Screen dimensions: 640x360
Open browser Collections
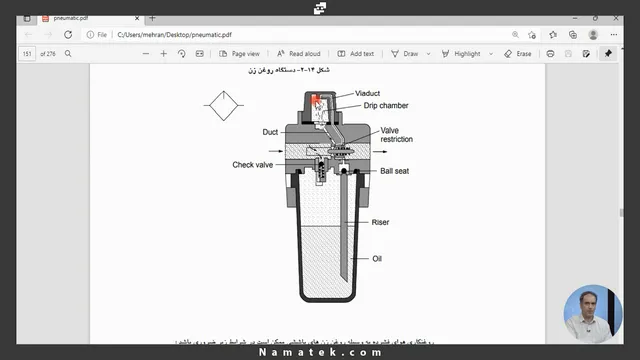(x=573, y=35)
